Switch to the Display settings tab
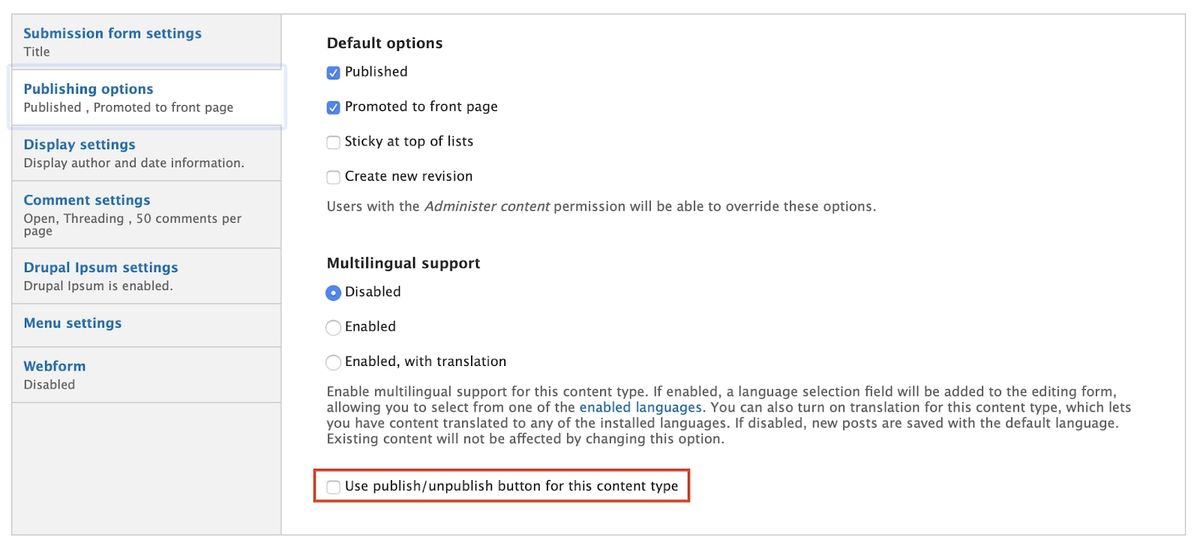Image resolution: width=1200 pixels, height=549 pixels. tap(79, 145)
